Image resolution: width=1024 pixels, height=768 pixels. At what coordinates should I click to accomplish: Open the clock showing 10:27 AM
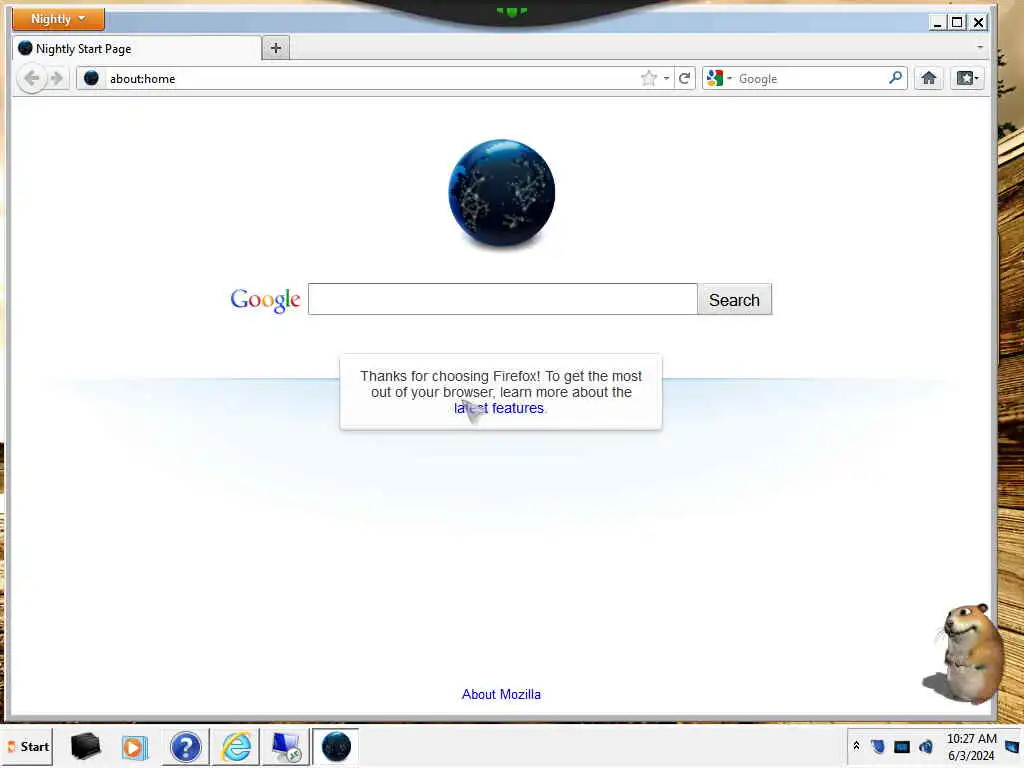click(971, 746)
